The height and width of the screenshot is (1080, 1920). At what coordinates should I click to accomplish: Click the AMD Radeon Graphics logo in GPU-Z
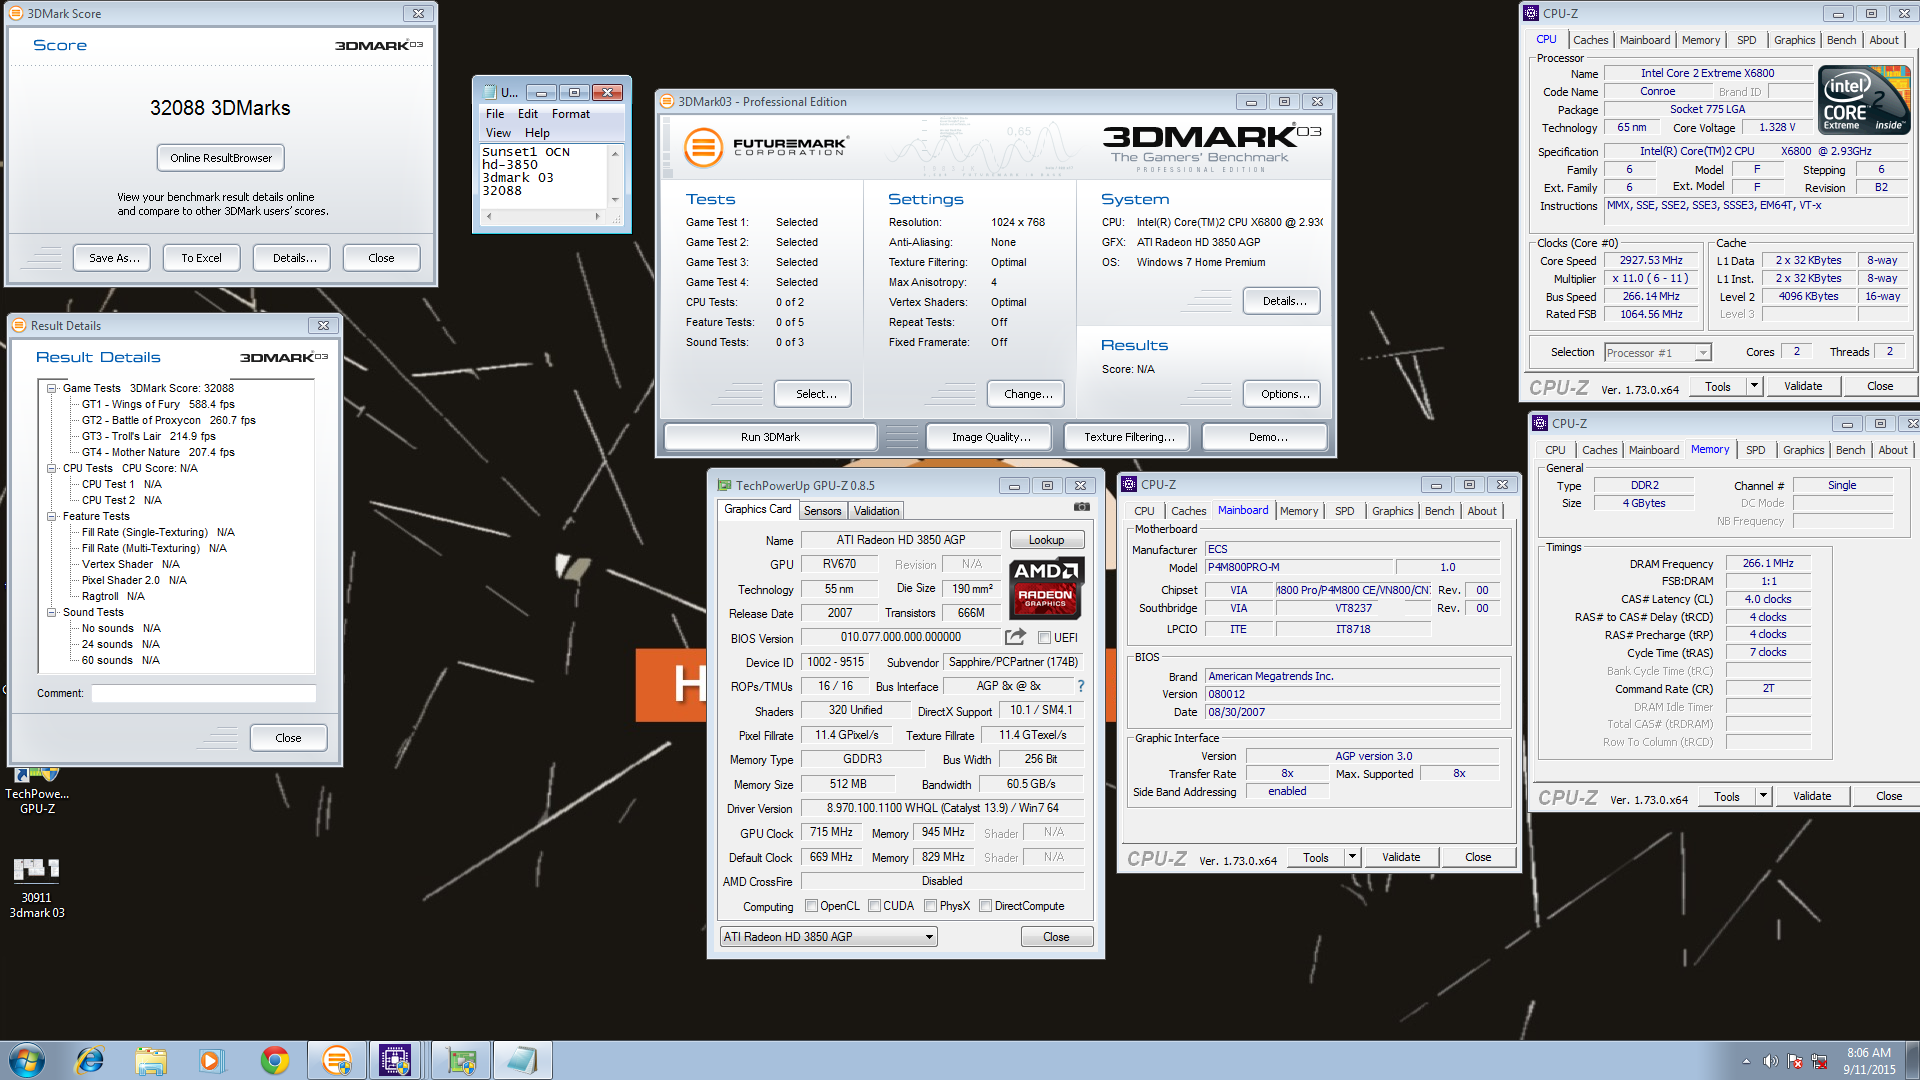pyautogui.click(x=1046, y=589)
